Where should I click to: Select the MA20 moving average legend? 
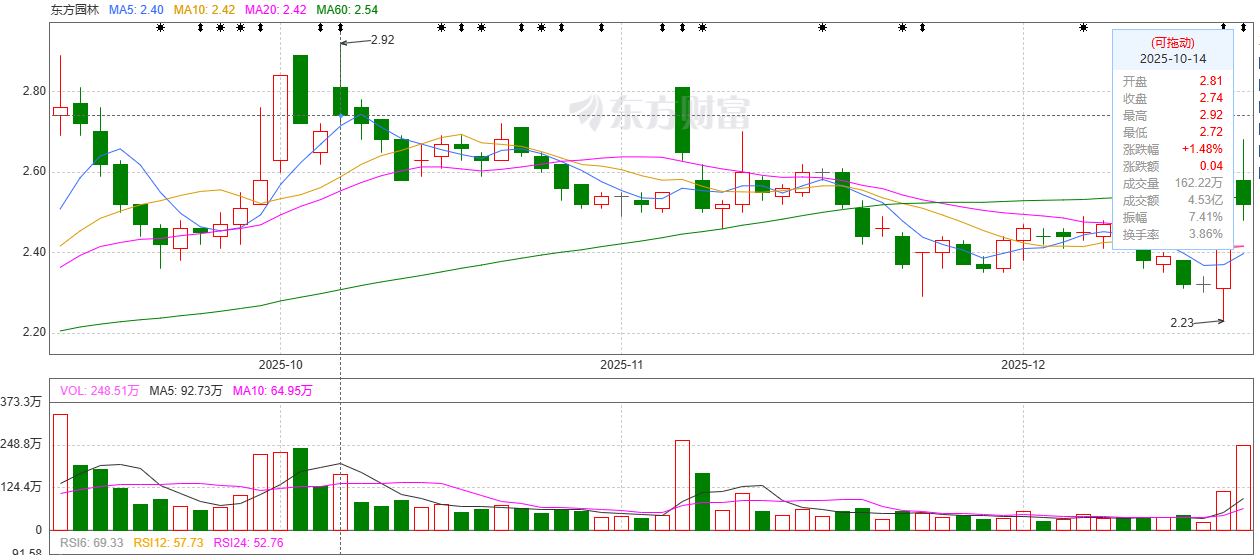pos(276,9)
